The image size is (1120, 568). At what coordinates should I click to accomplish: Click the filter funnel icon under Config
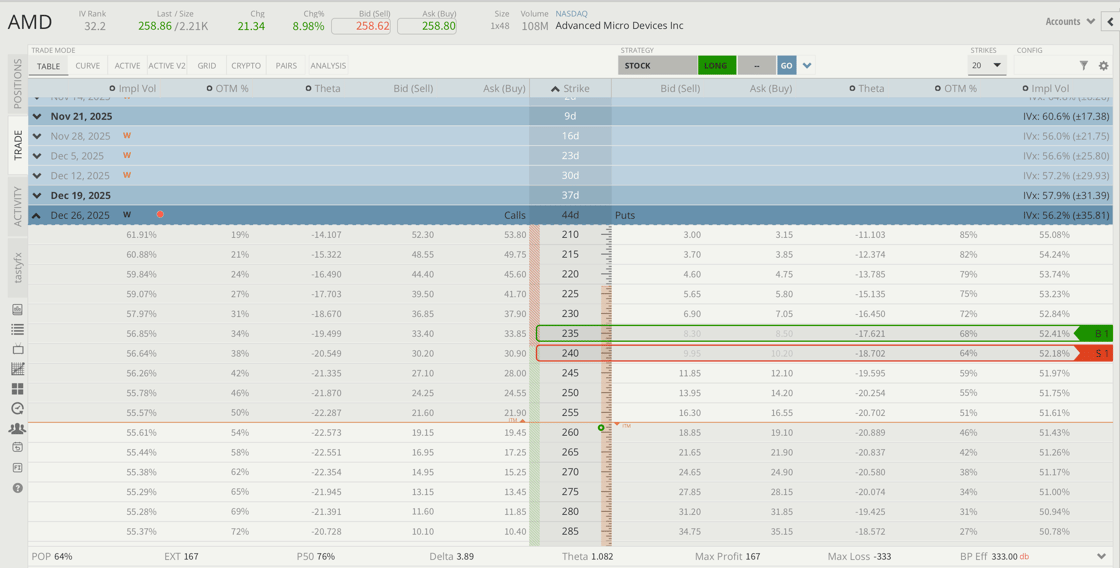[1084, 66]
